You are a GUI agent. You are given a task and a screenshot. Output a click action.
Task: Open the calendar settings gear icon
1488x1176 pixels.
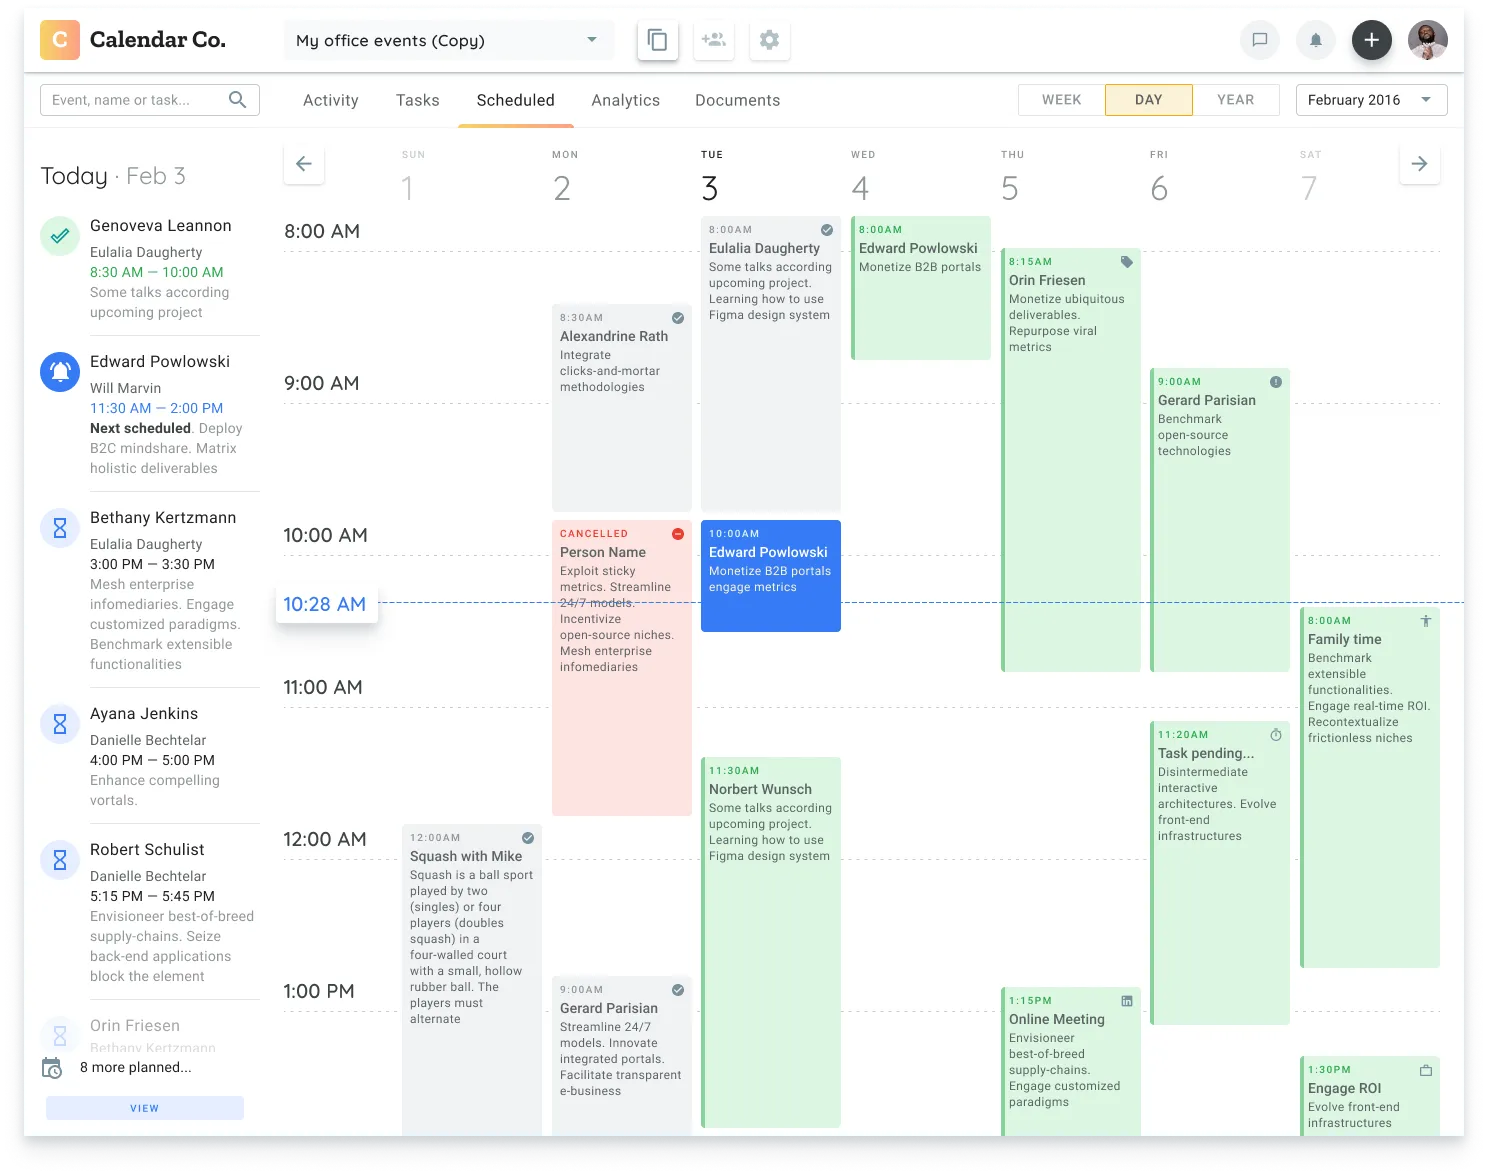pos(769,40)
